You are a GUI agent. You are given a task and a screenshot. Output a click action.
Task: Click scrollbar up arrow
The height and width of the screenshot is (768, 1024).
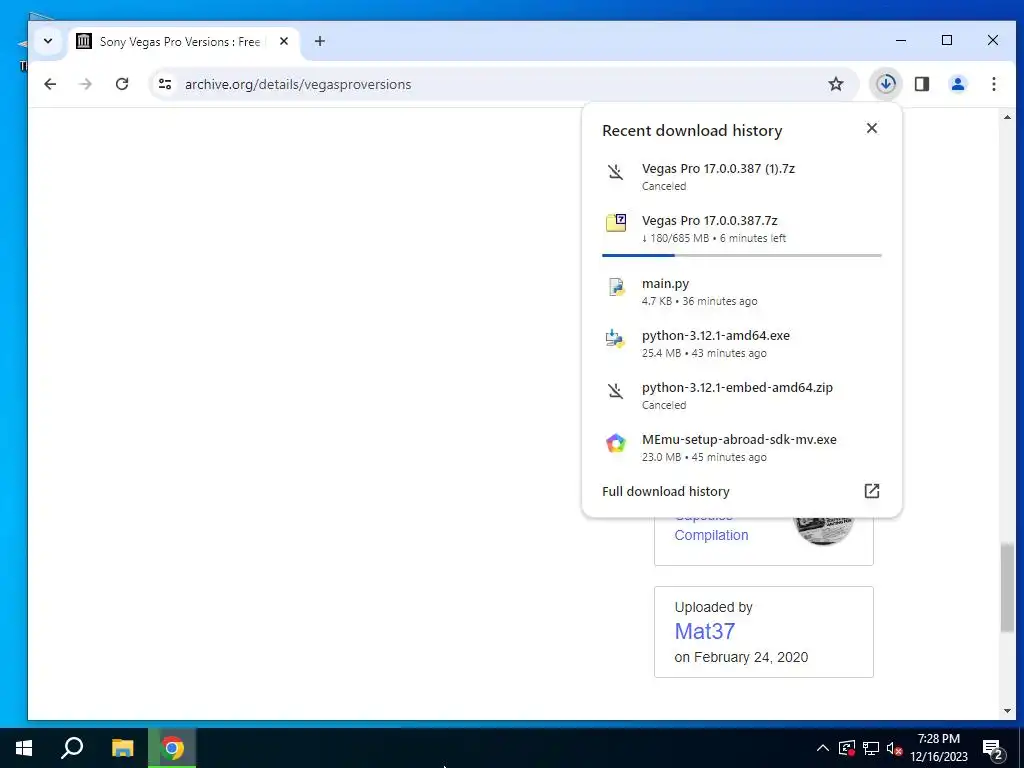point(1007,118)
